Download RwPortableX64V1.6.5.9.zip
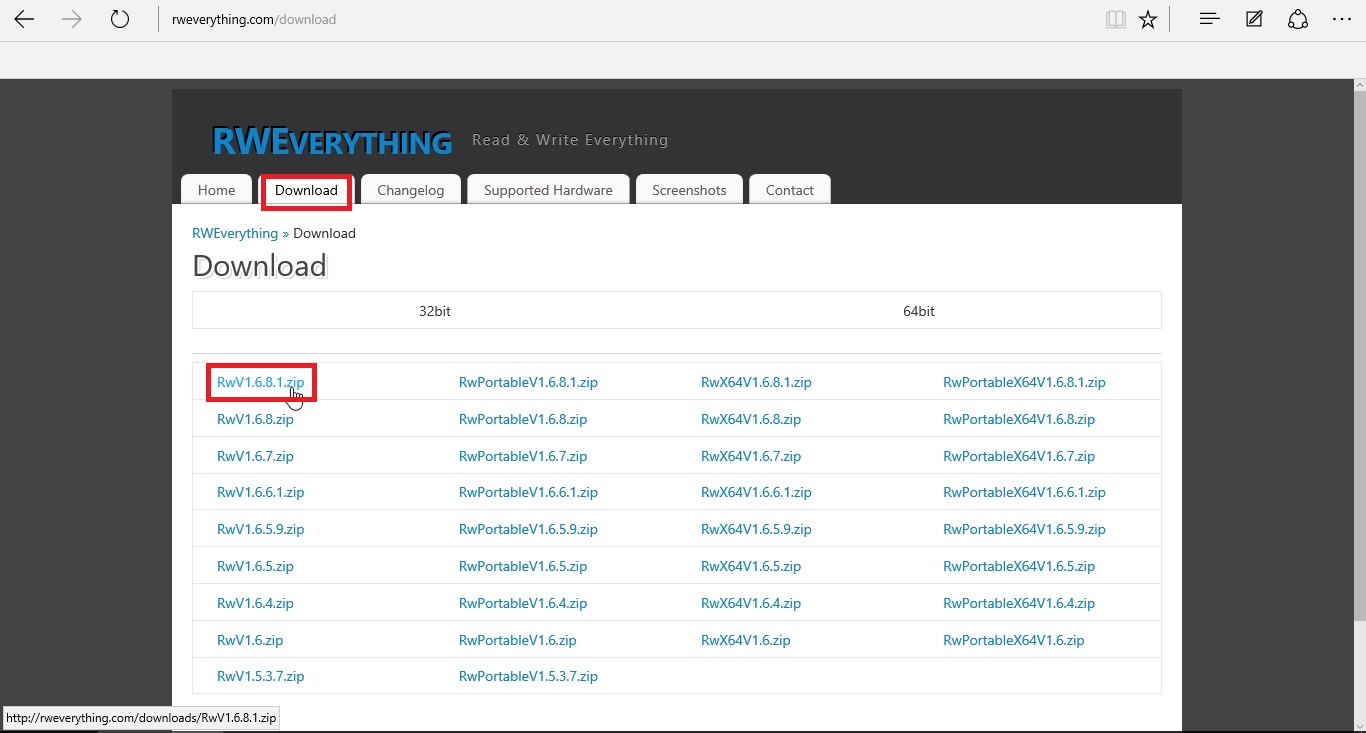 pyautogui.click(x=1024, y=529)
